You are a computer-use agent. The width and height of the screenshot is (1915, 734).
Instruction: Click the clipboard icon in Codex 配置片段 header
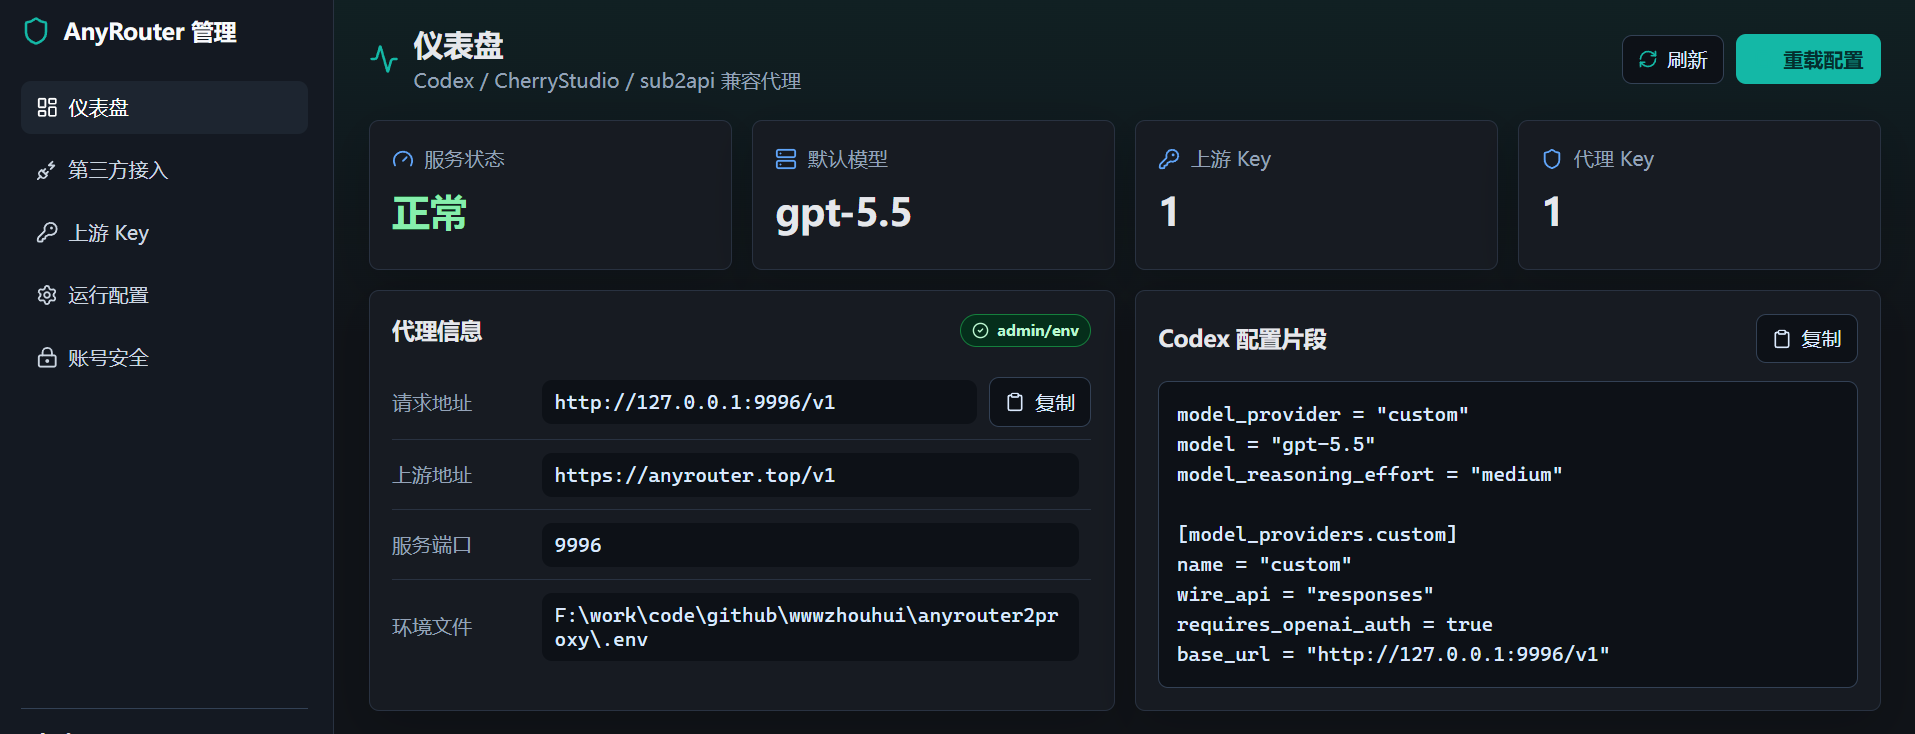(1782, 339)
